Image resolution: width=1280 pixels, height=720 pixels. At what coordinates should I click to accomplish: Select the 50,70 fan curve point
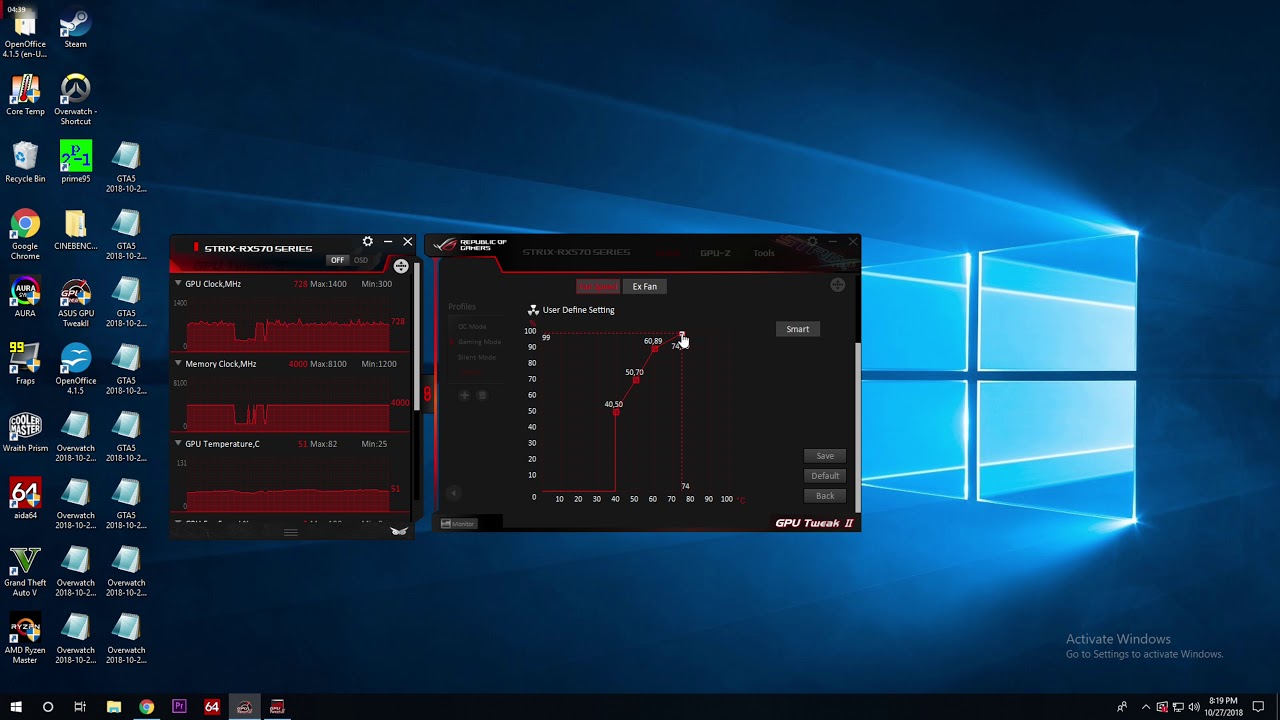(x=636, y=380)
